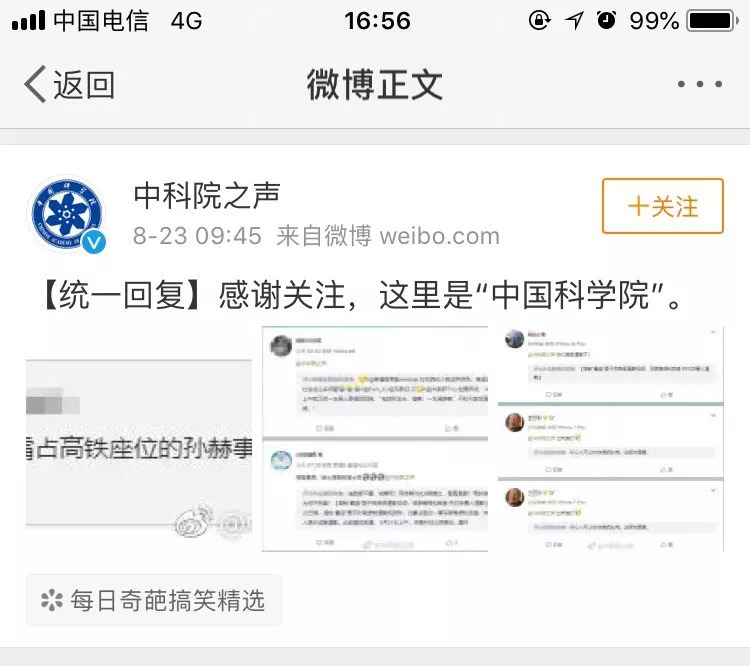Tap the back chevron arrow icon
Screen dimensions: 750x666
35,84
